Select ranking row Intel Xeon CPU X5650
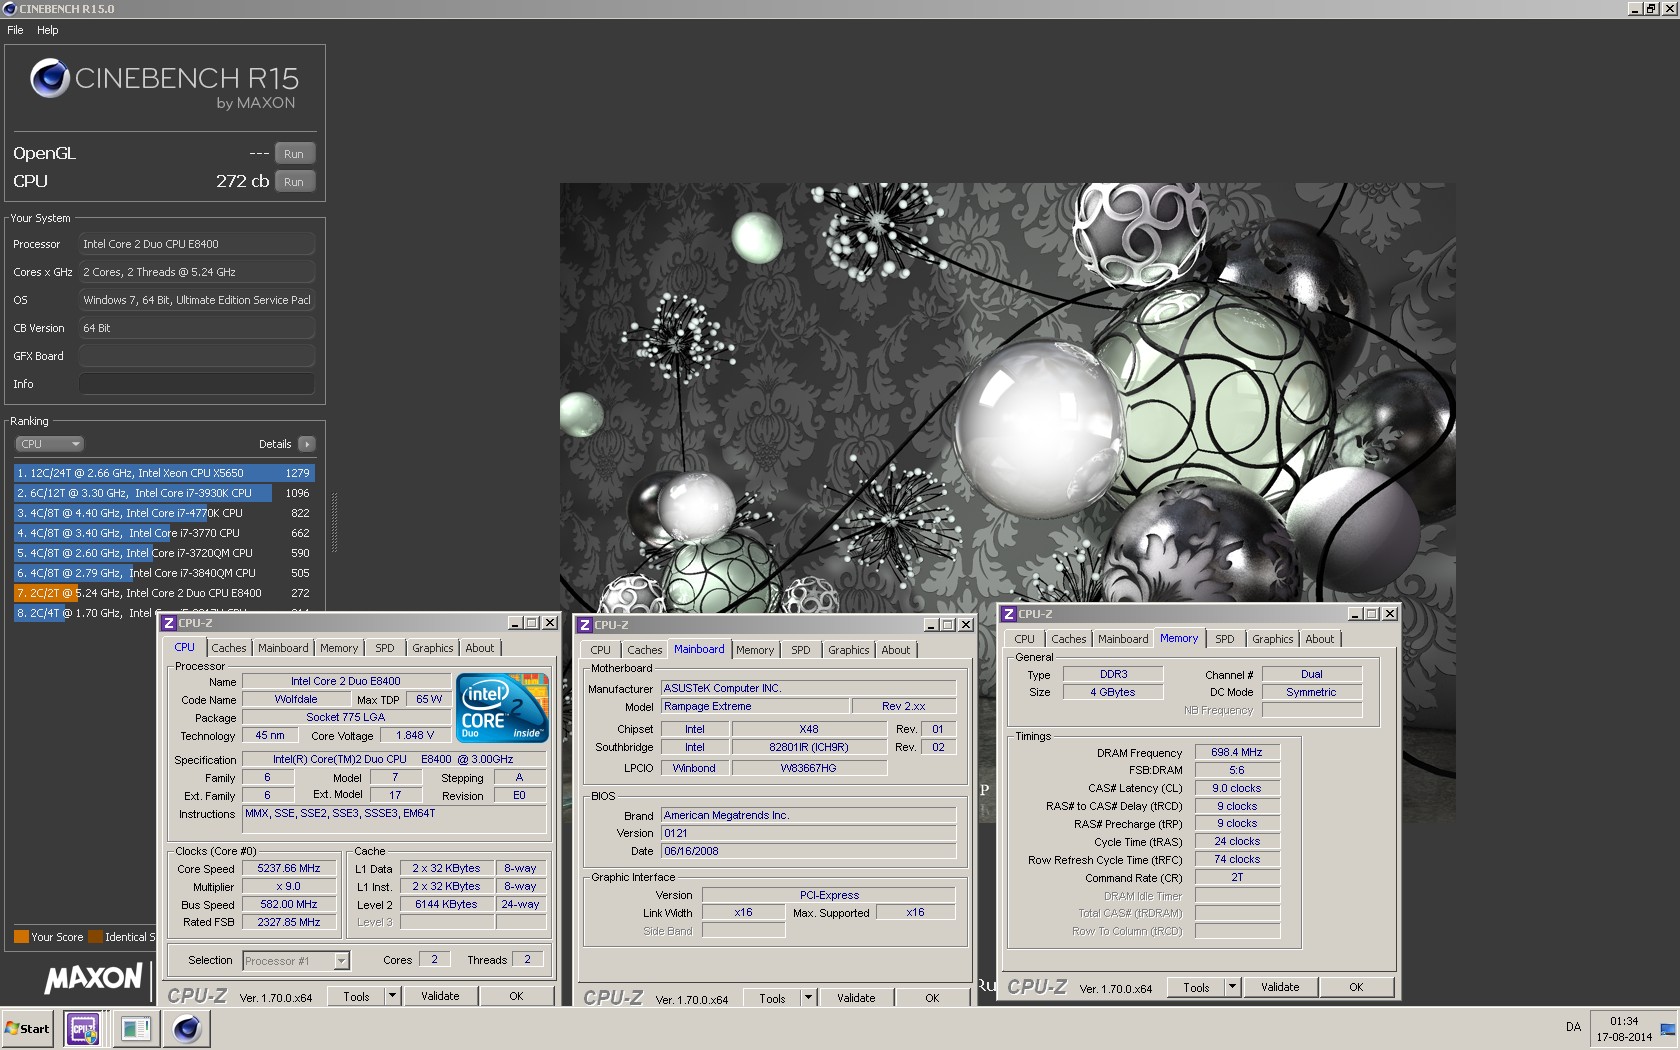The width and height of the screenshot is (1680, 1050). [164, 473]
